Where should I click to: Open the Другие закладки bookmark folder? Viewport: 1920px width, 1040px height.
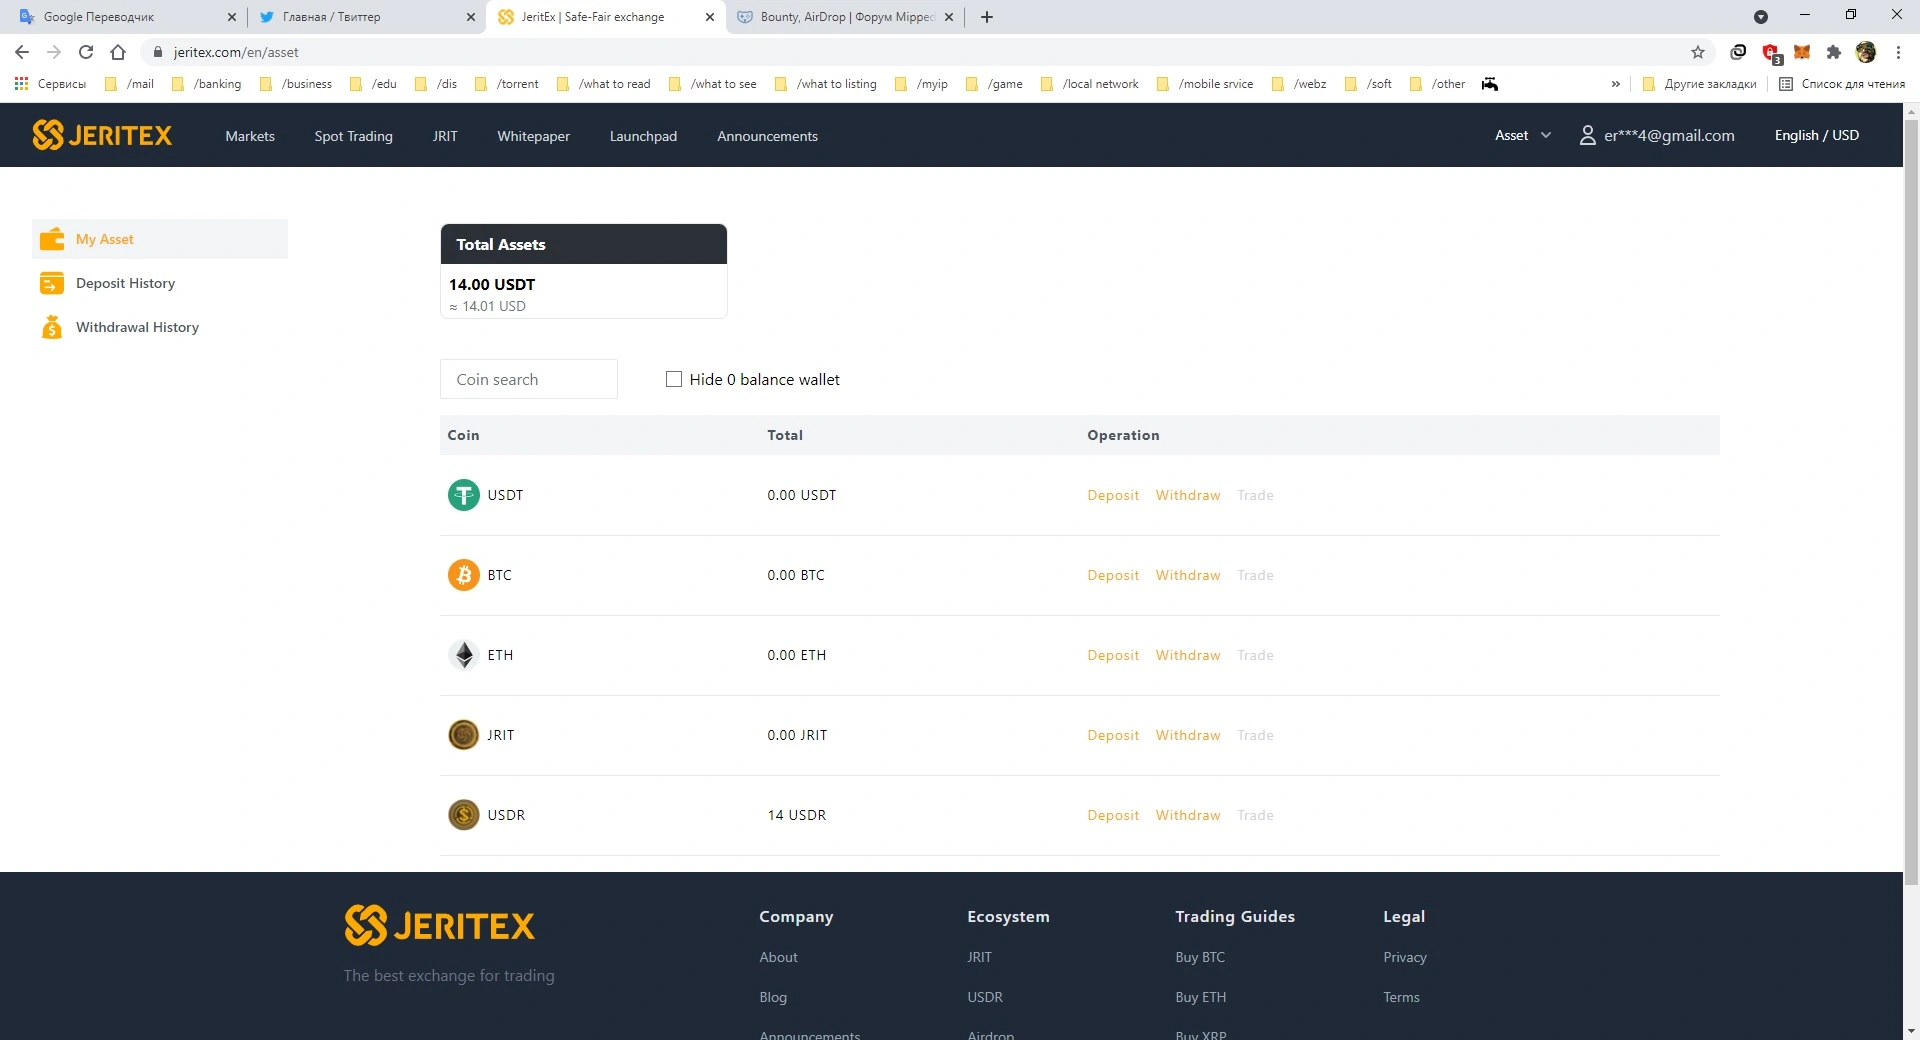(x=1699, y=84)
